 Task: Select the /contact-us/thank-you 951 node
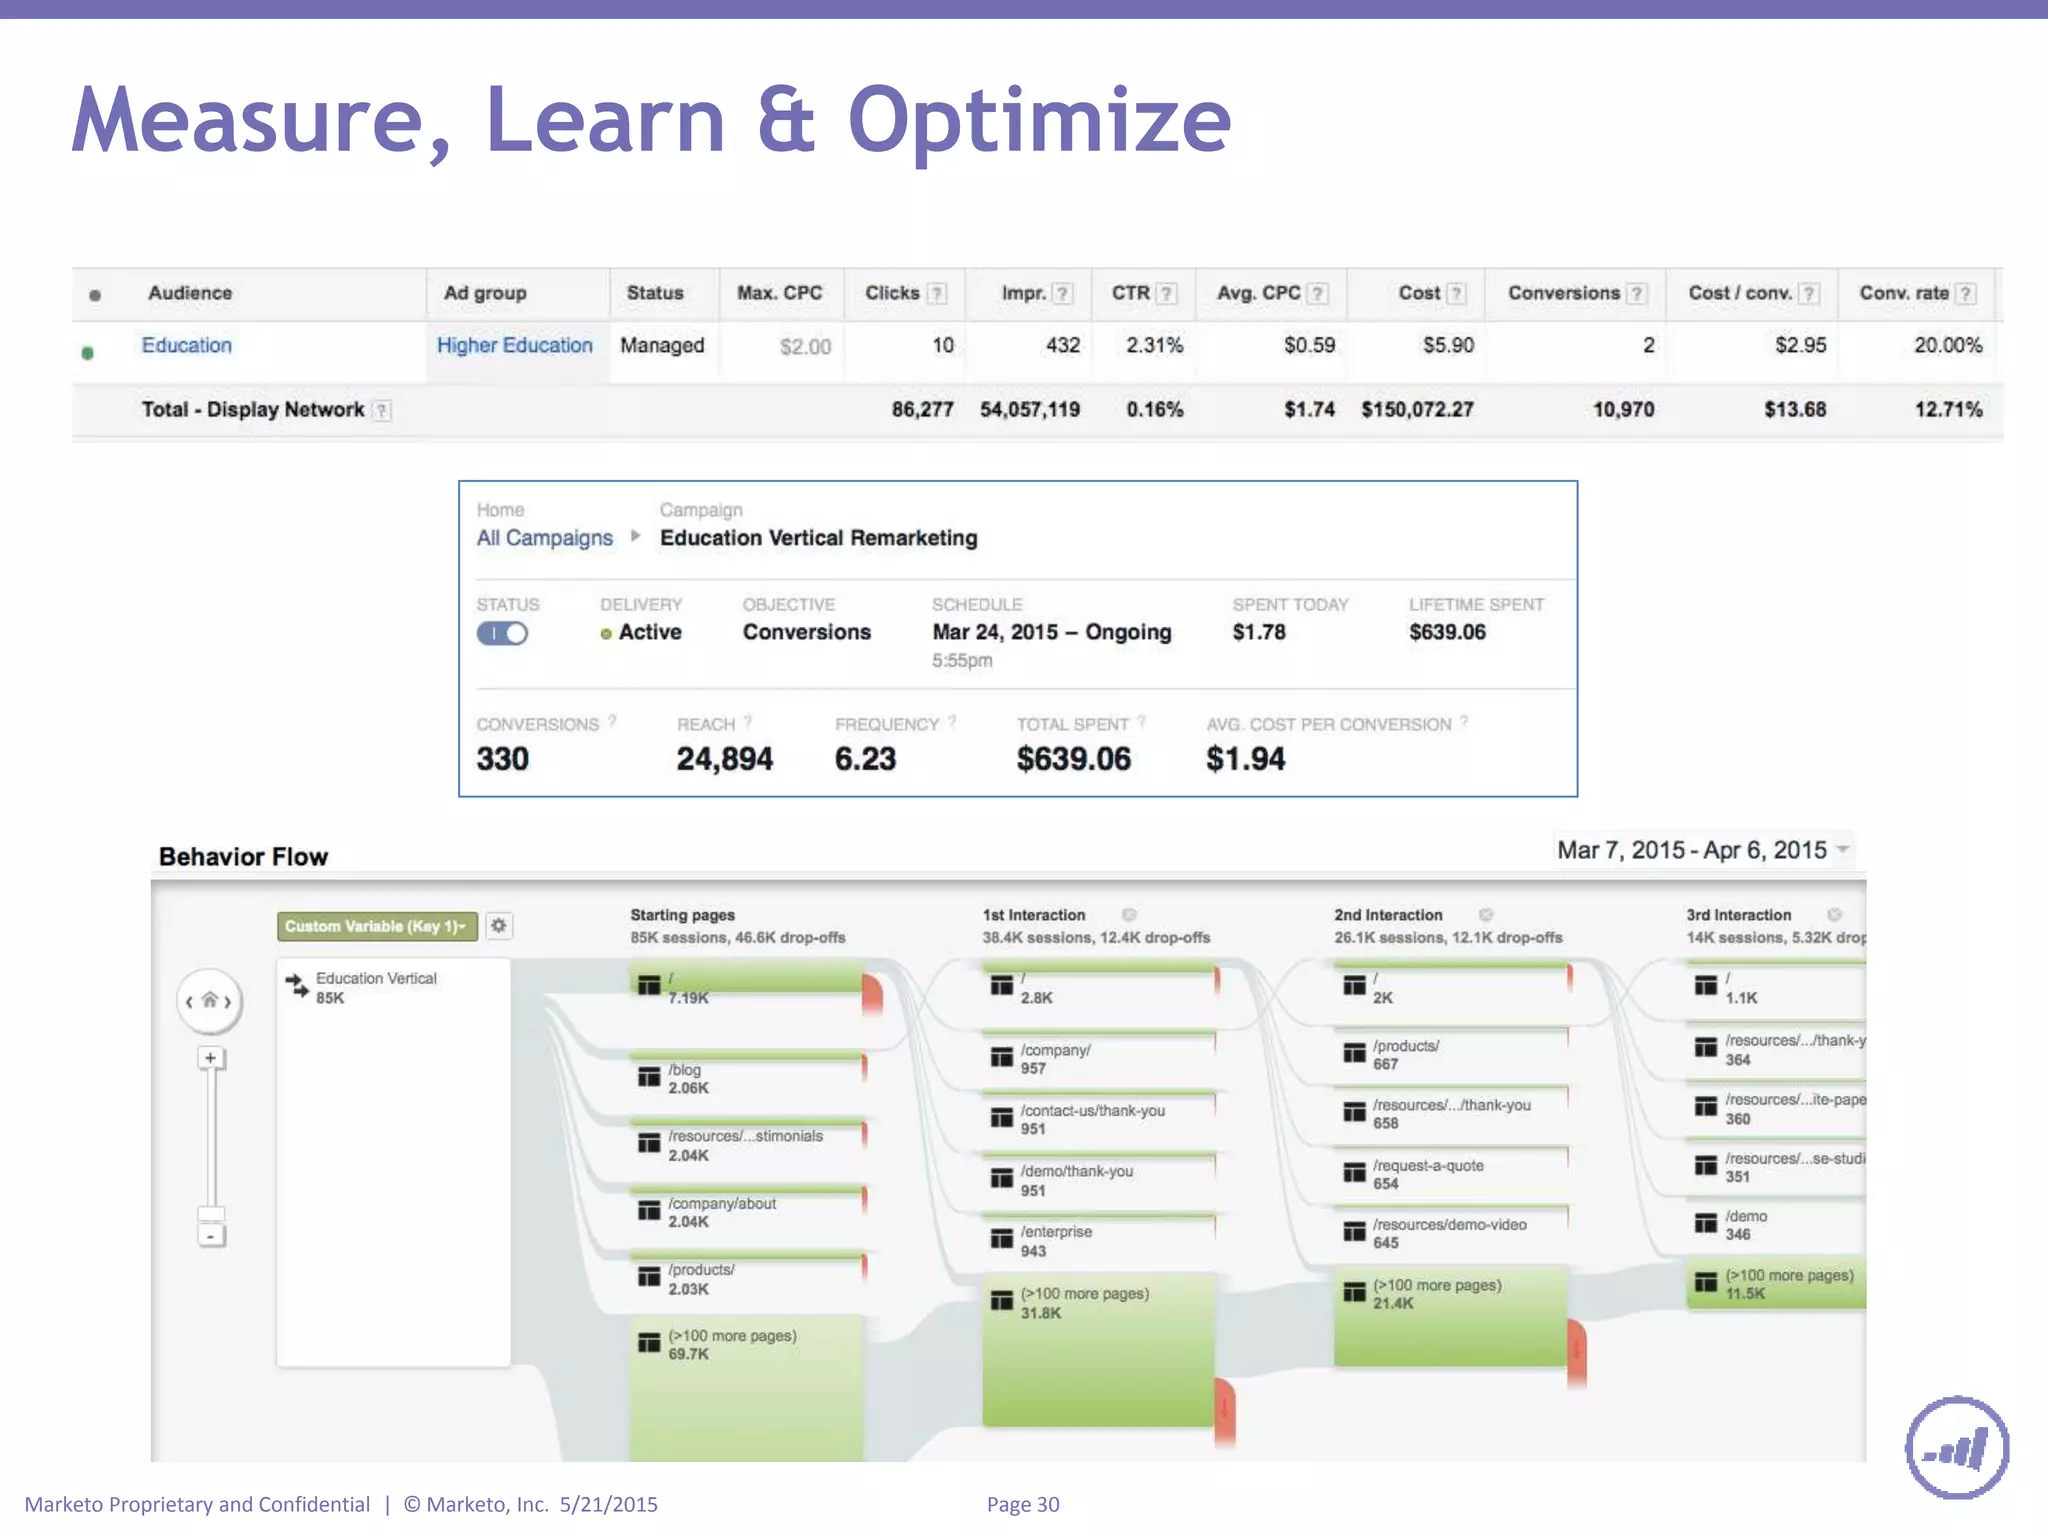pyautogui.click(x=1099, y=1116)
